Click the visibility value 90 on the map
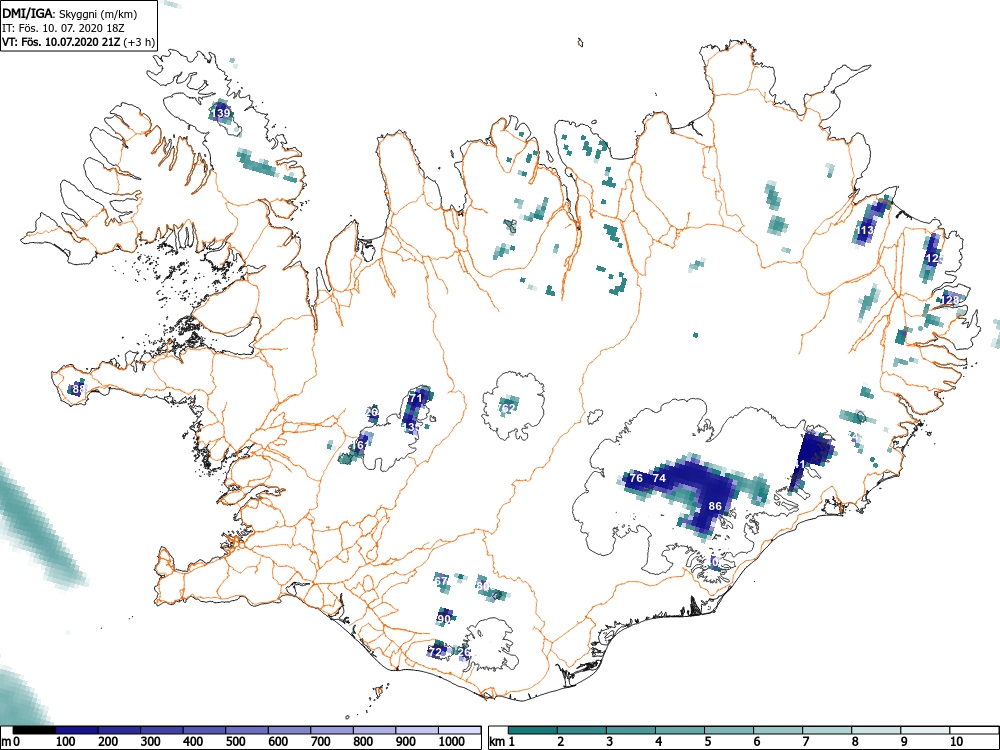The image size is (1000, 750). [445, 619]
